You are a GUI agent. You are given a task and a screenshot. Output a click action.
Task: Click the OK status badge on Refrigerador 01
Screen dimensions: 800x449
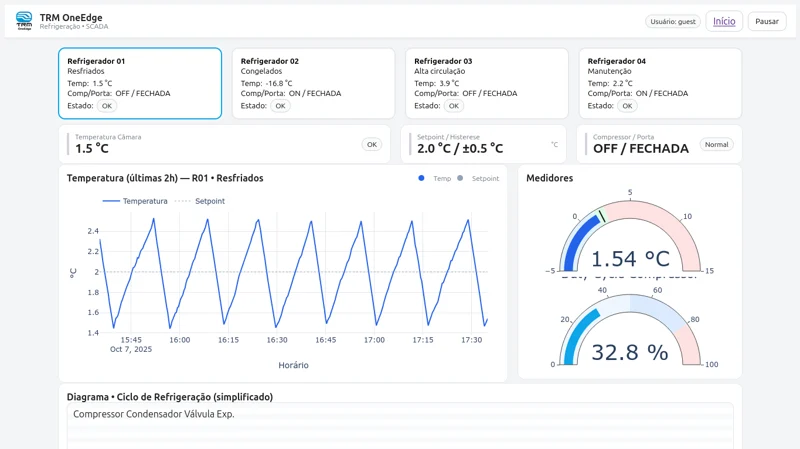[x=107, y=106]
